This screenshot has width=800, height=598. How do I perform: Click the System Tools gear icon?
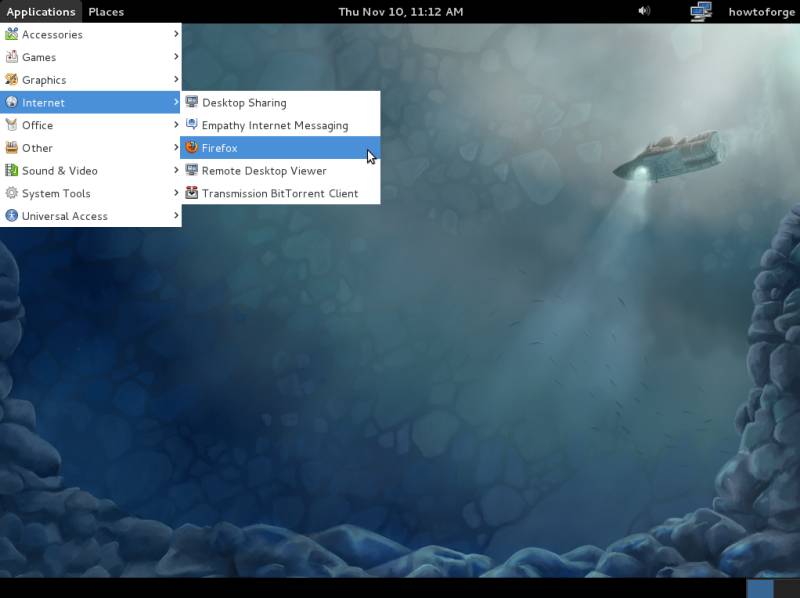tap(11, 193)
